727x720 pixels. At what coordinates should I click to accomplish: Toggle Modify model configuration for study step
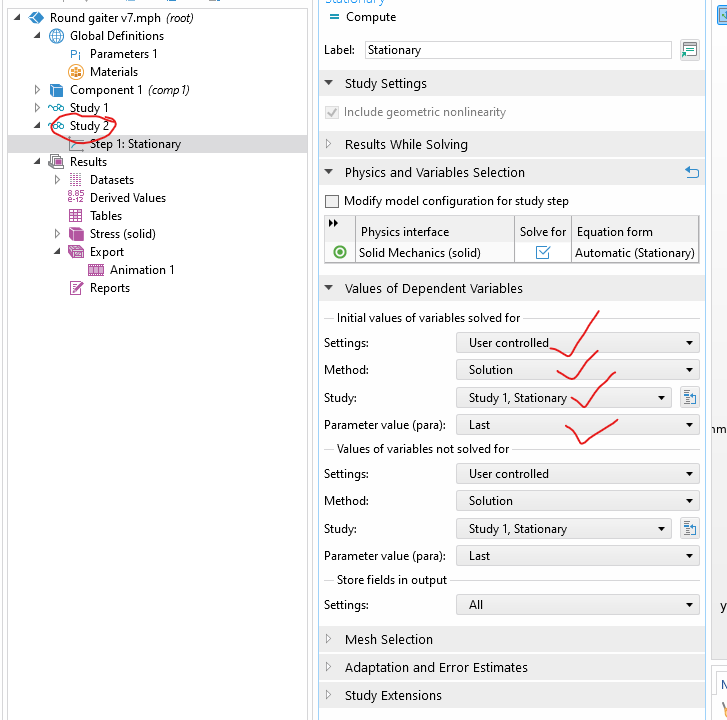tap(333, 201)
